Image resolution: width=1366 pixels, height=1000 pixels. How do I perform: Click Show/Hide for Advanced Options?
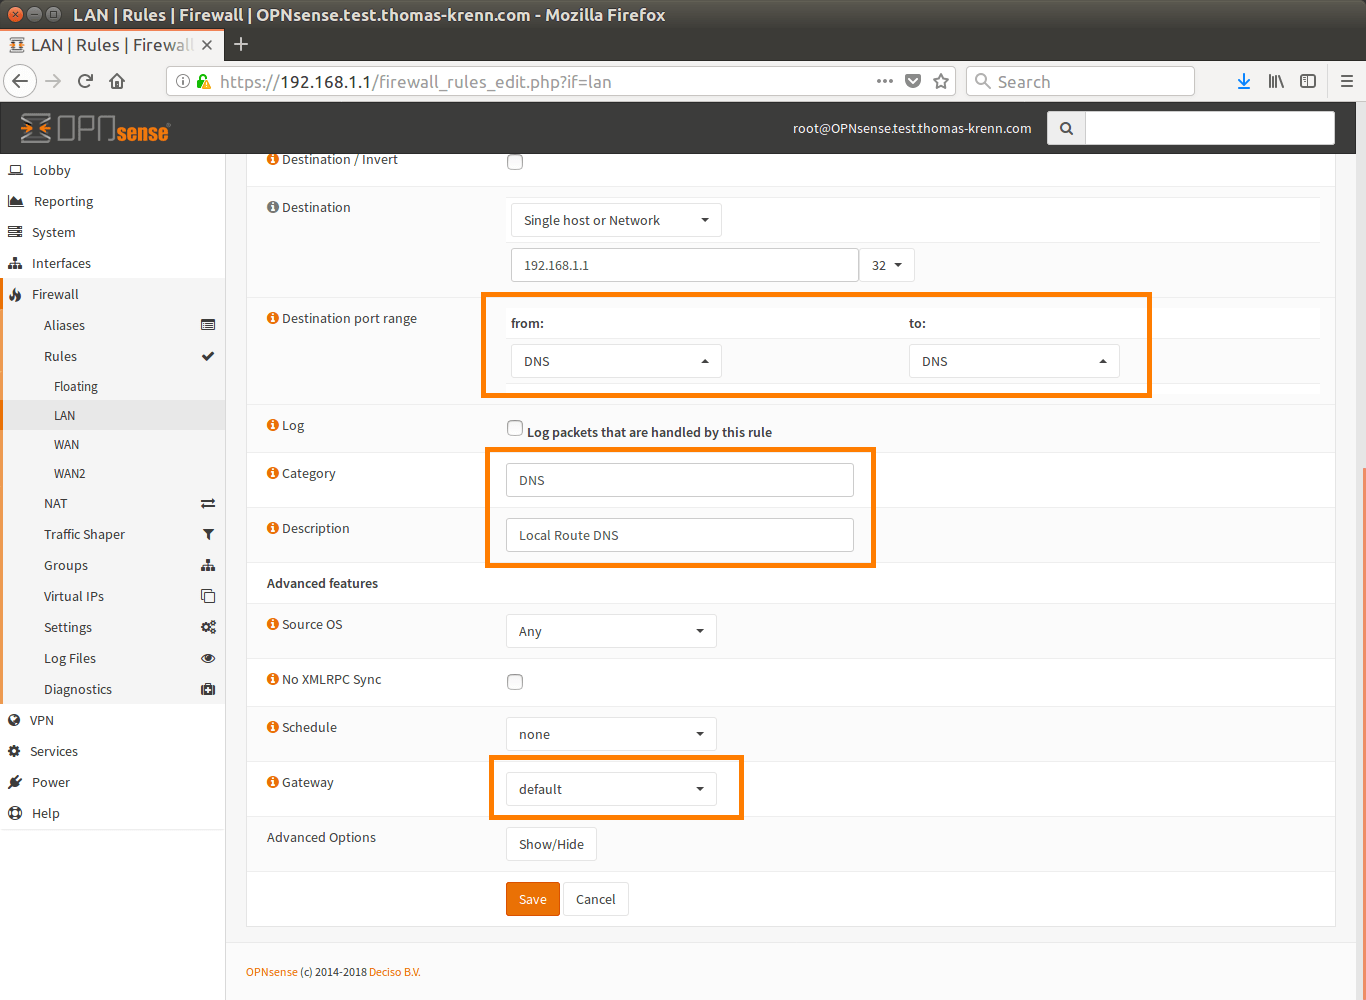[x=551, y=844]
